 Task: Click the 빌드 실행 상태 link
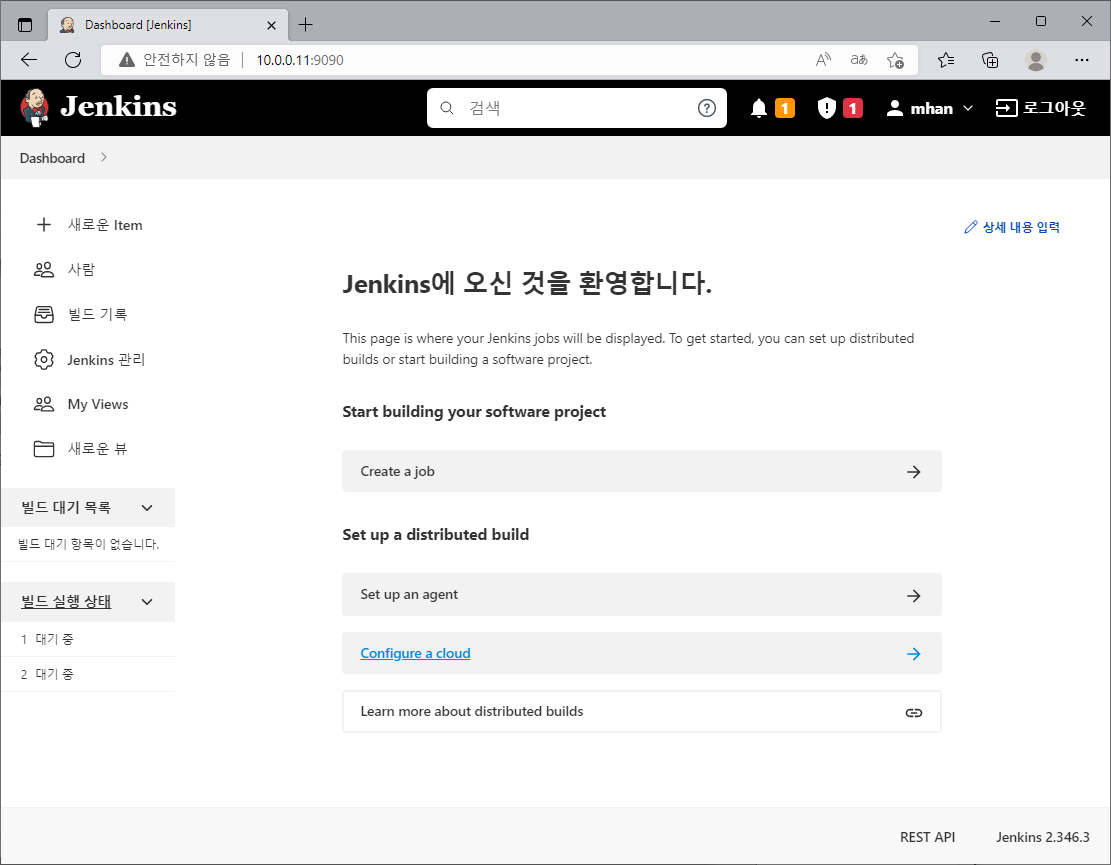click(x=66, y=602)
